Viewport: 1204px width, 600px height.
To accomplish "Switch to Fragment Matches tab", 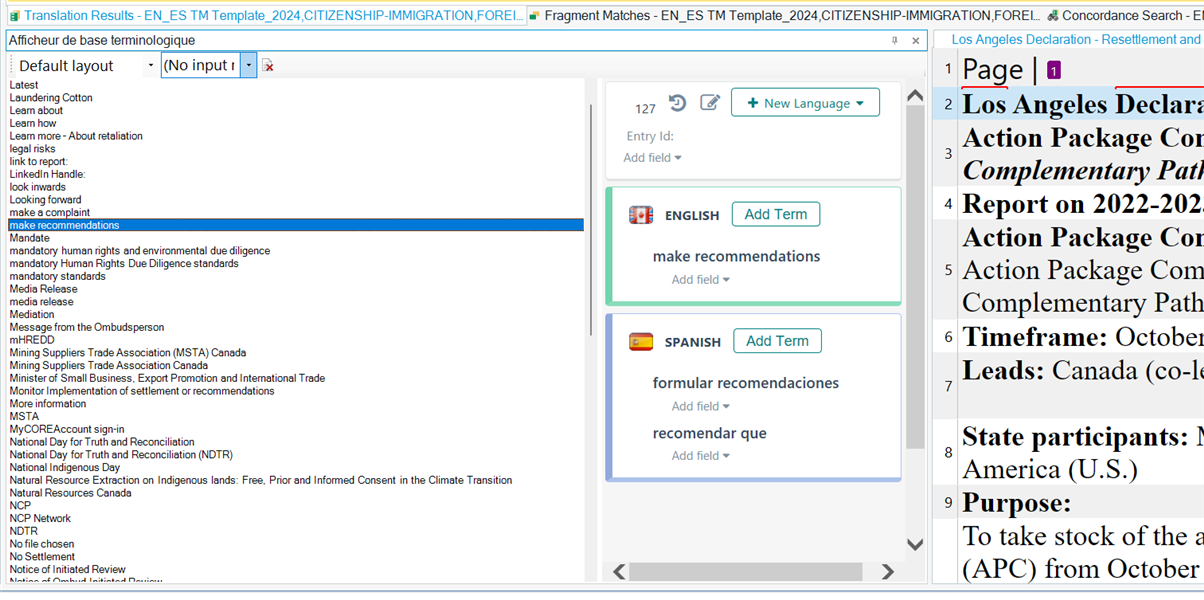I will [x=785, y=15].
